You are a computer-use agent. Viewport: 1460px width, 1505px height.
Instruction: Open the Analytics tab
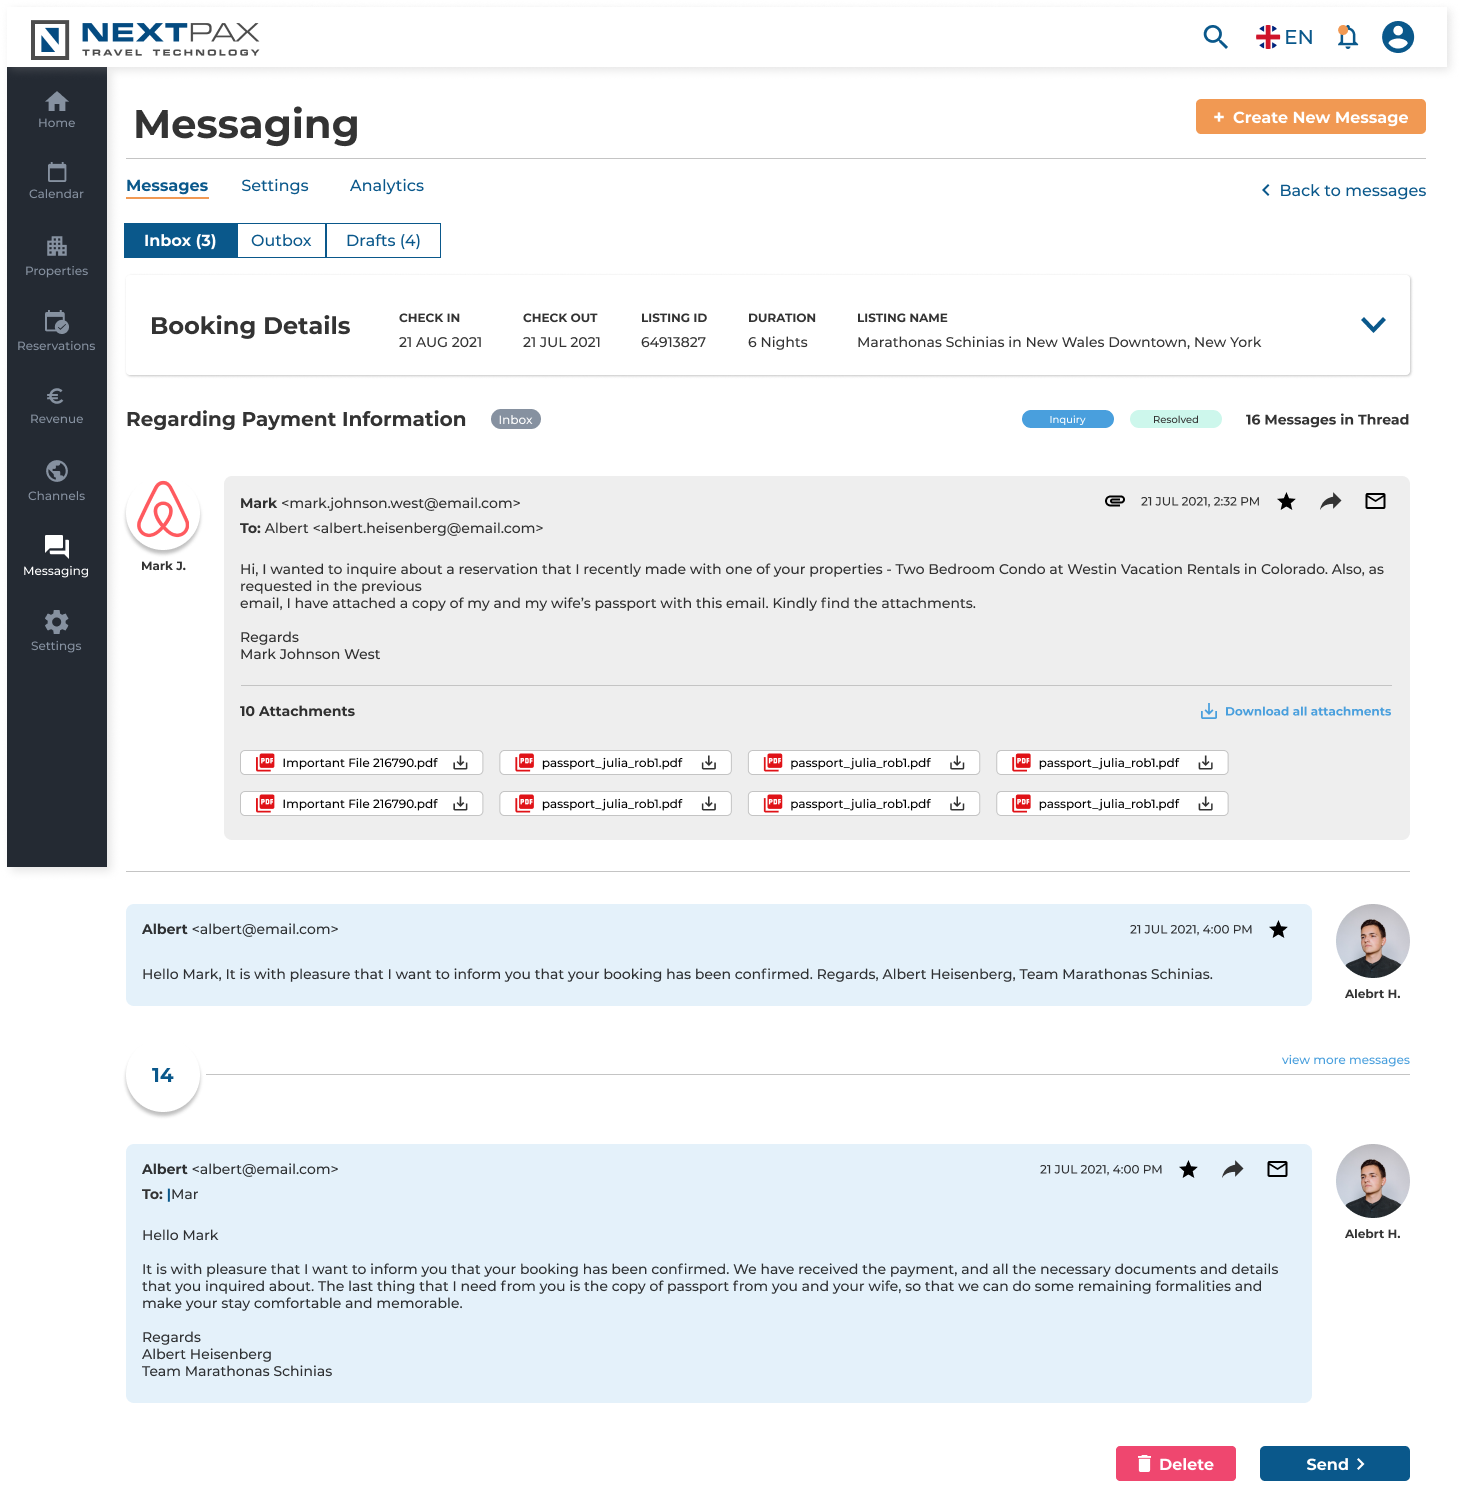point(386,185)
